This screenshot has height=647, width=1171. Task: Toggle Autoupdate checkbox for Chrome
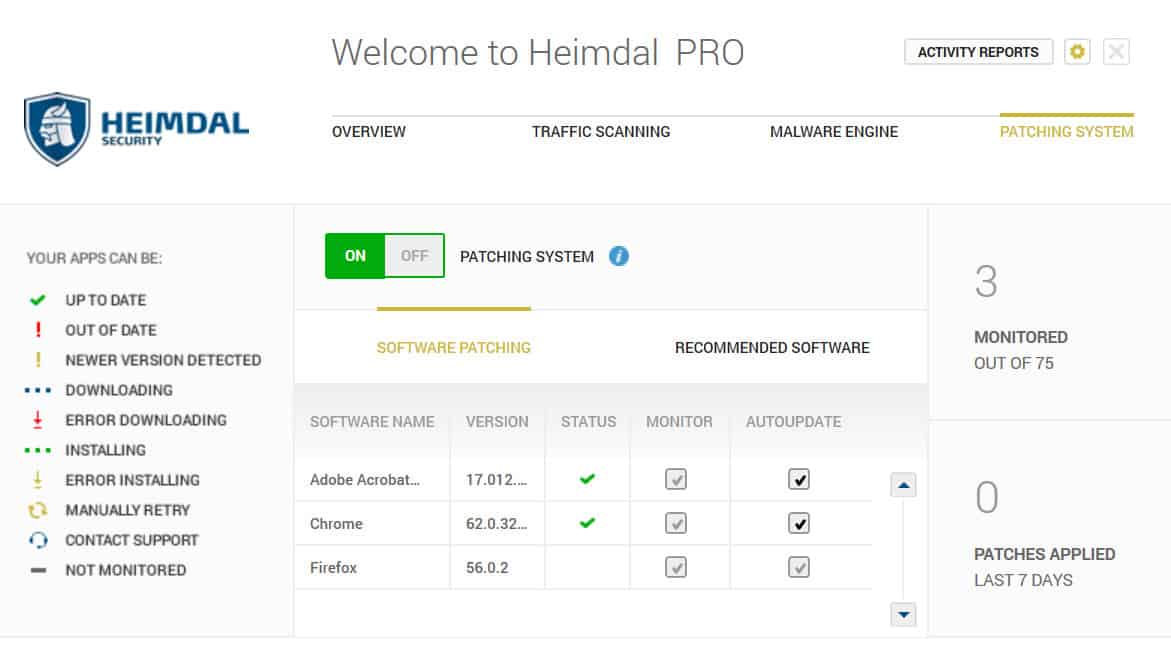(x=799, y=523)
